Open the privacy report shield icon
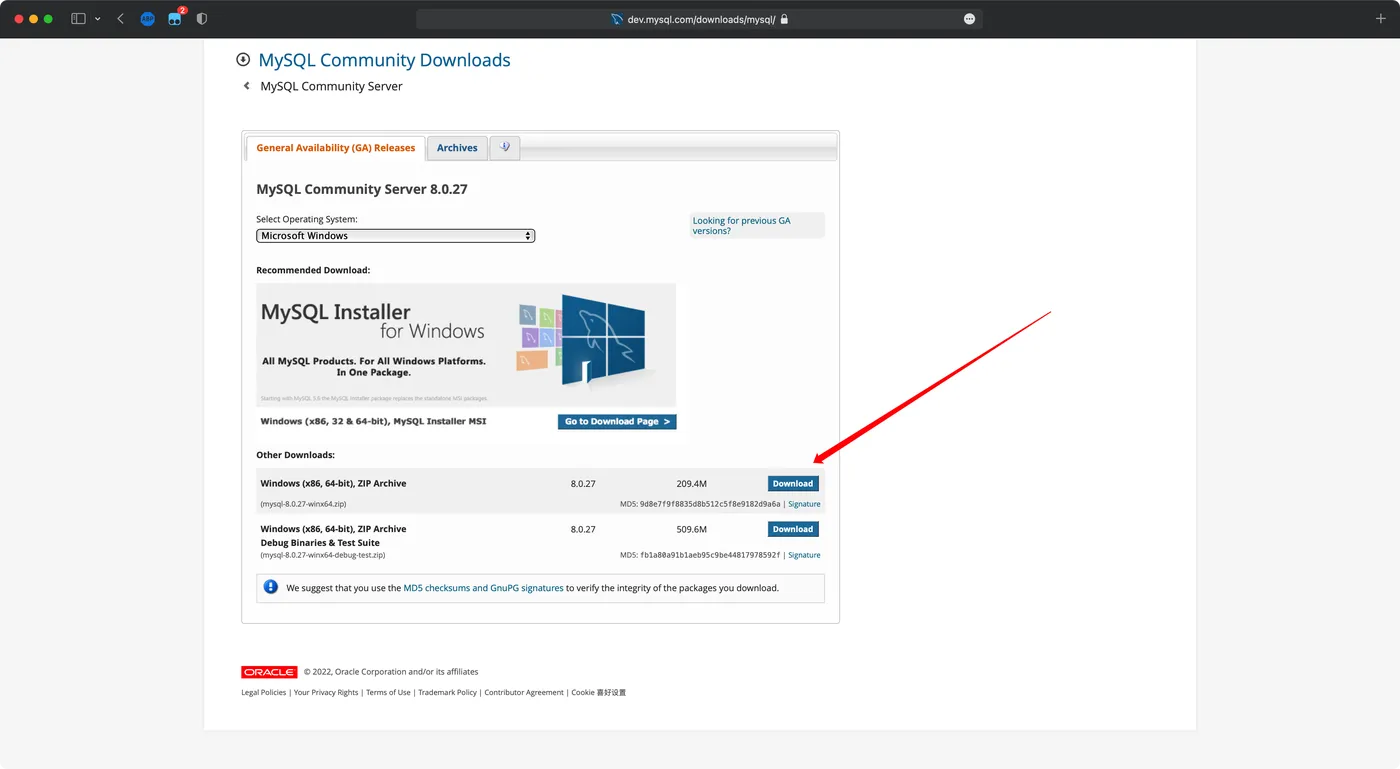Image resolution: width=1400 pixels, height=769 pixels. tap(202, 19)
